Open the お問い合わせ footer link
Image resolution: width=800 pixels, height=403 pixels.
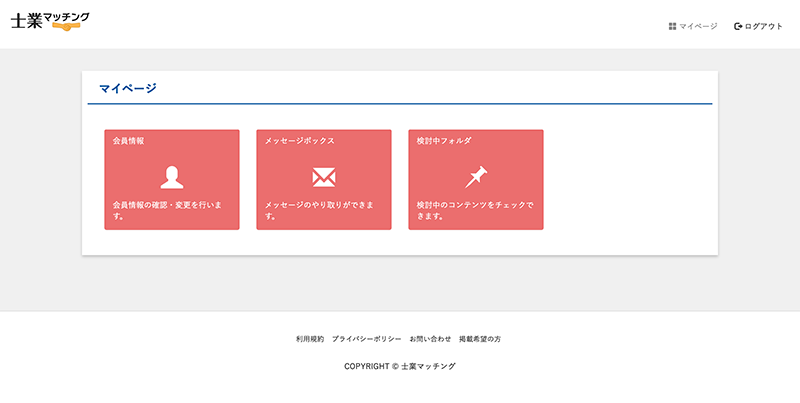430,339
